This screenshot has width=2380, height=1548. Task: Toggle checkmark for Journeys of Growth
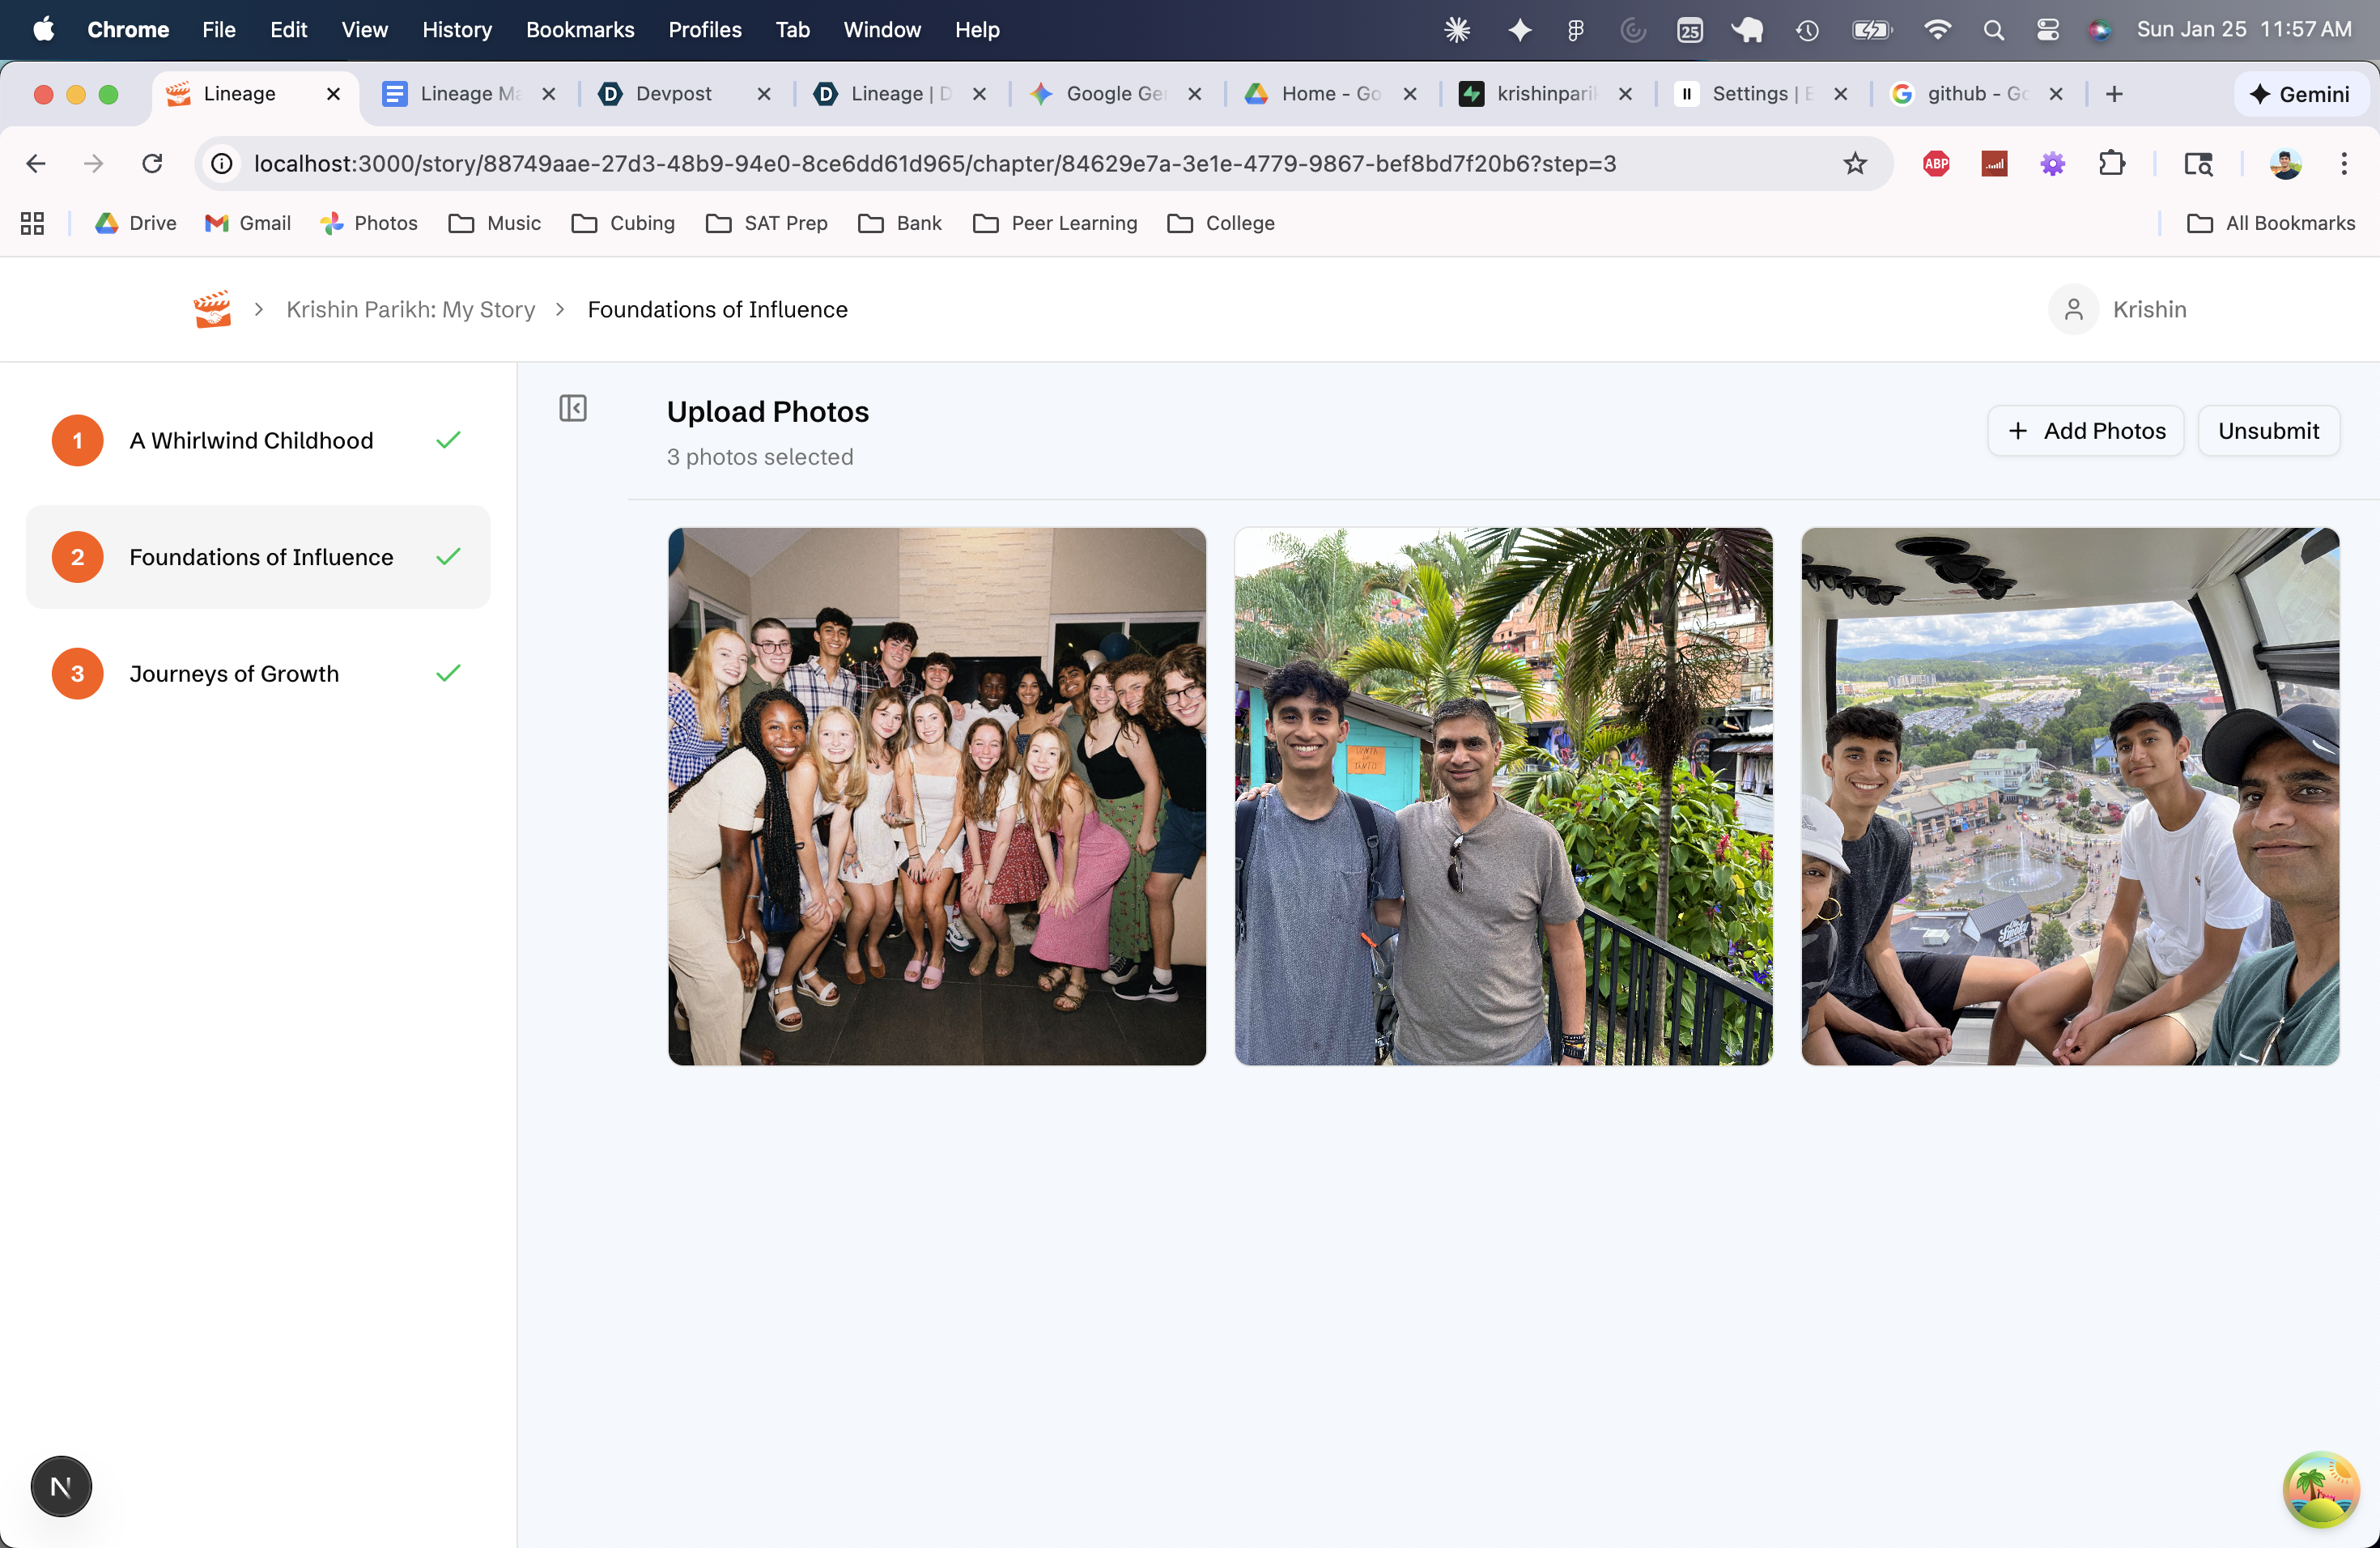448,673
